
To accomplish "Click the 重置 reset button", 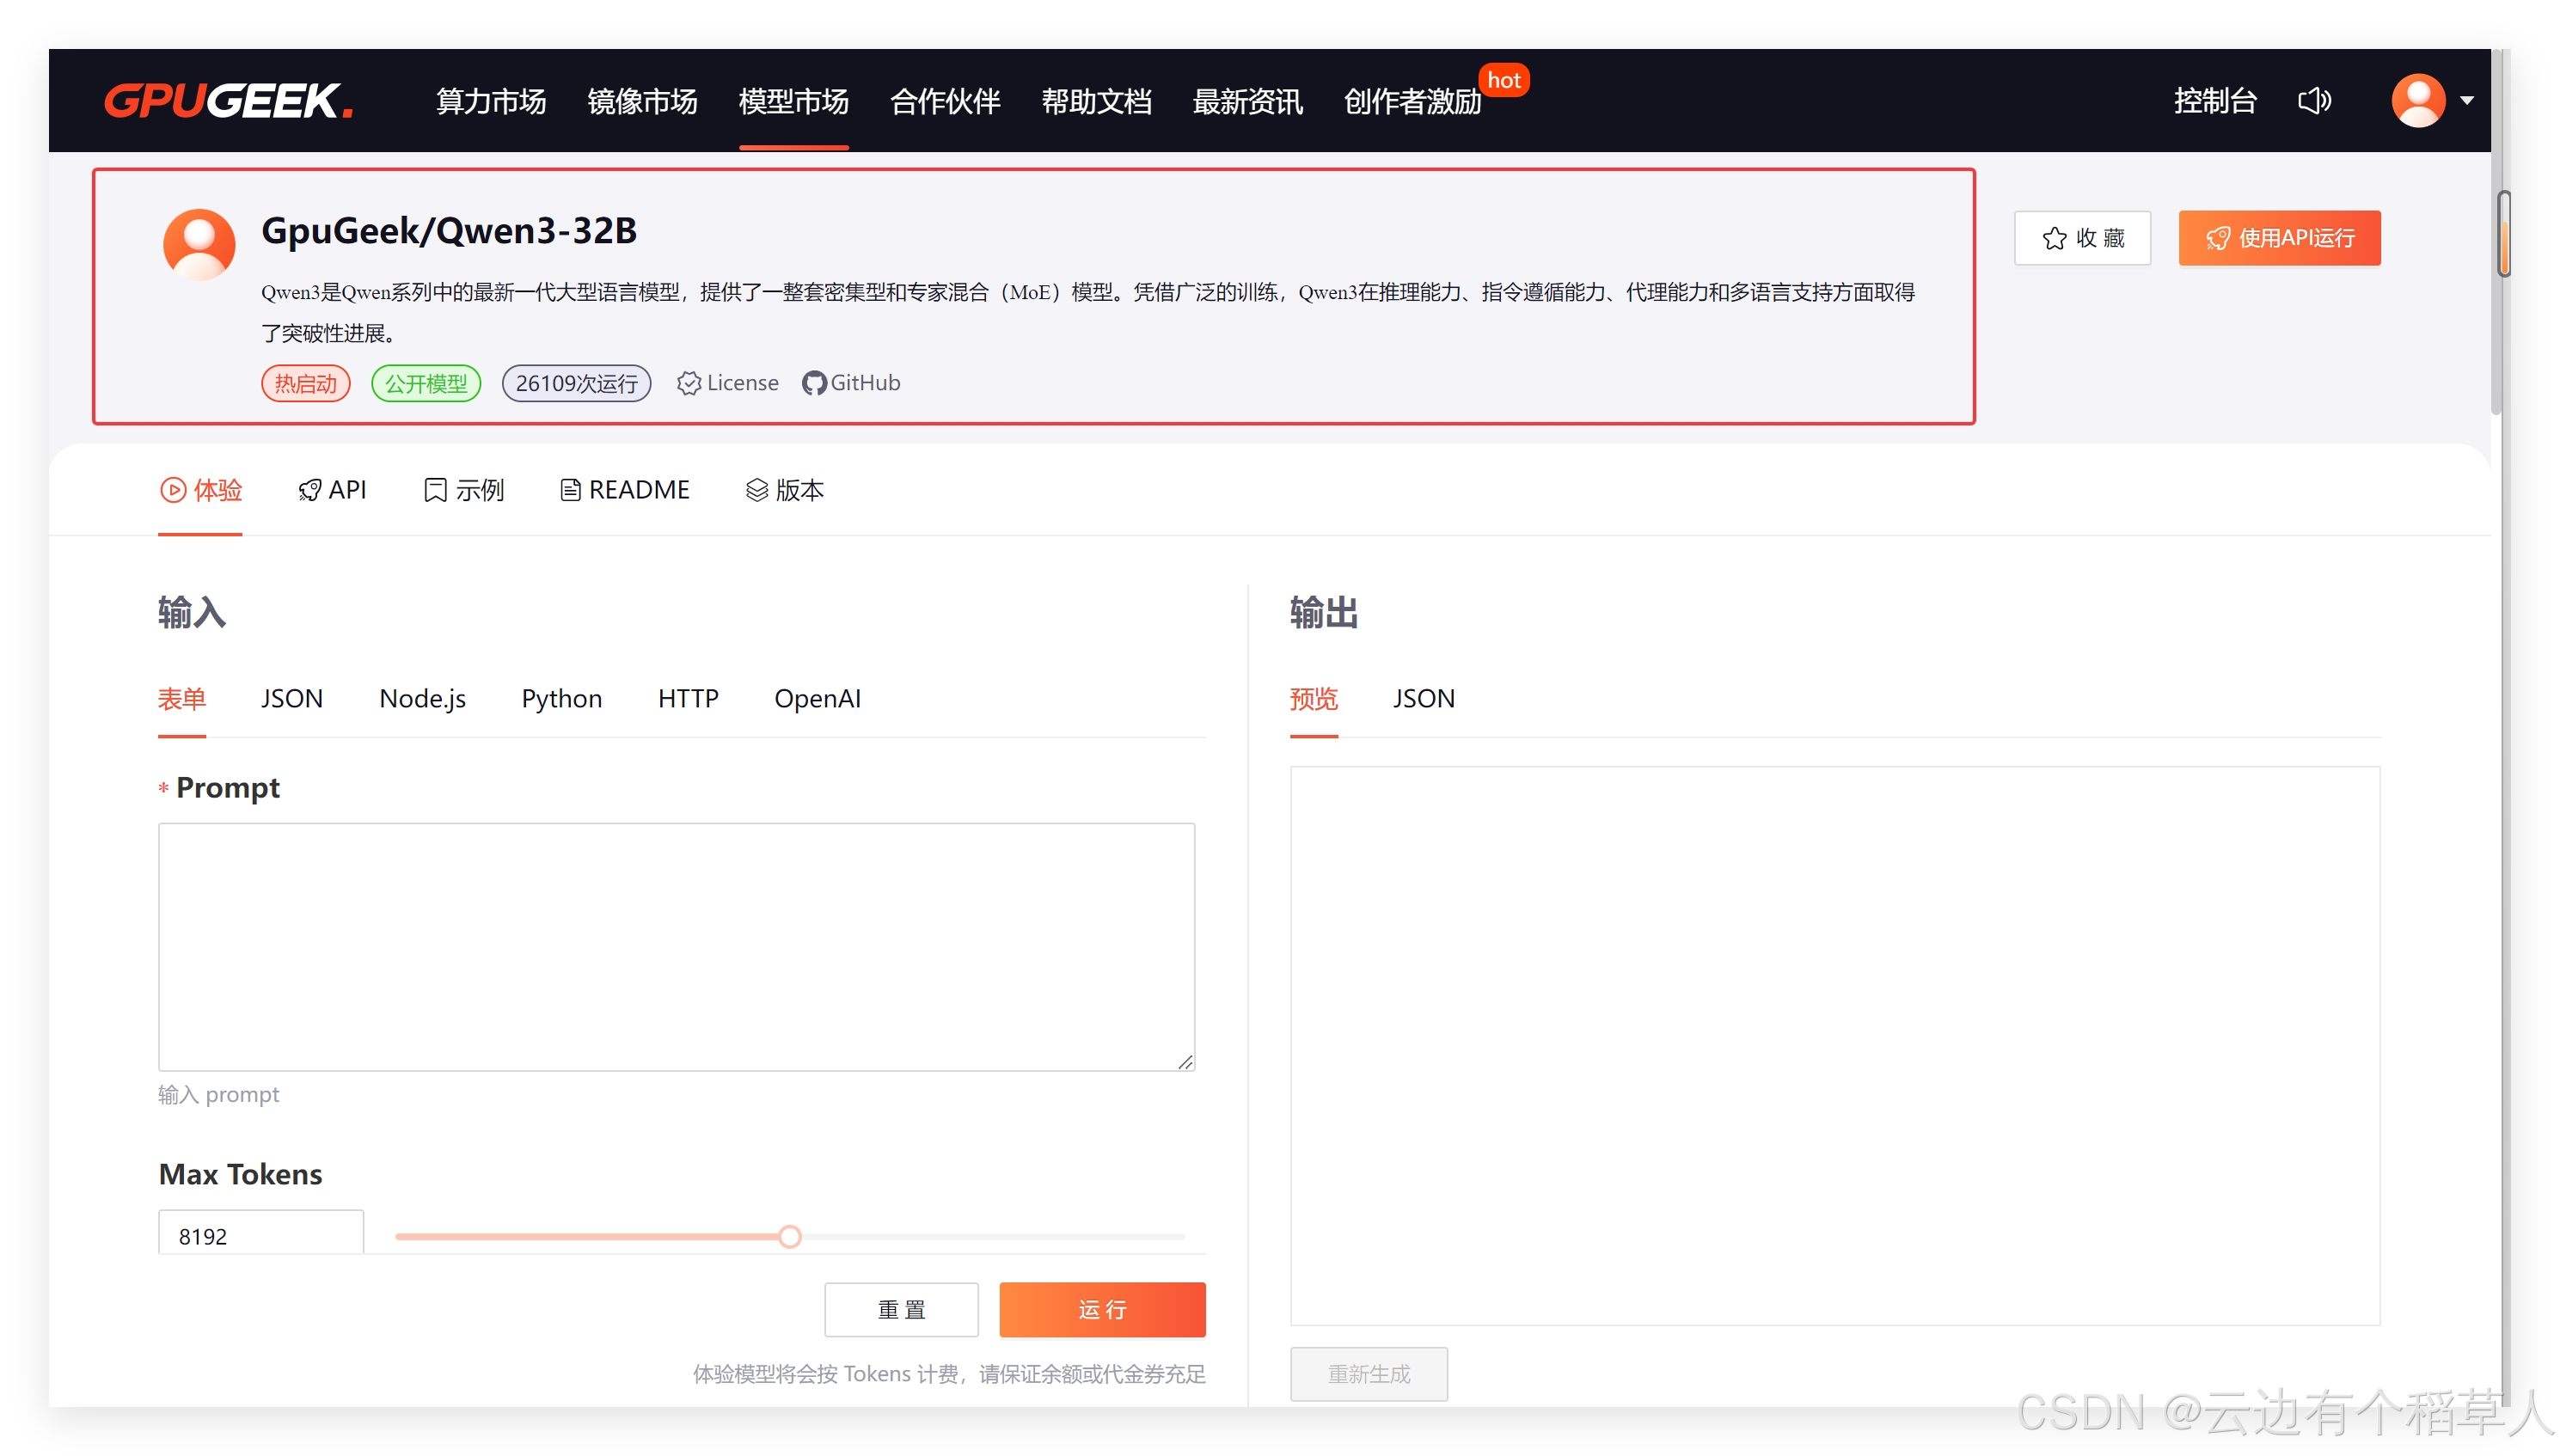I will 901,1309.
